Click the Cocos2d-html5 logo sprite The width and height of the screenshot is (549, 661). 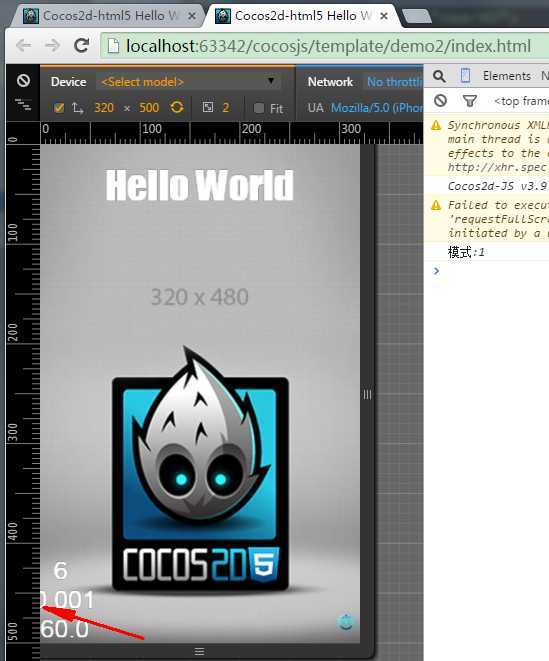coord(200,468)
